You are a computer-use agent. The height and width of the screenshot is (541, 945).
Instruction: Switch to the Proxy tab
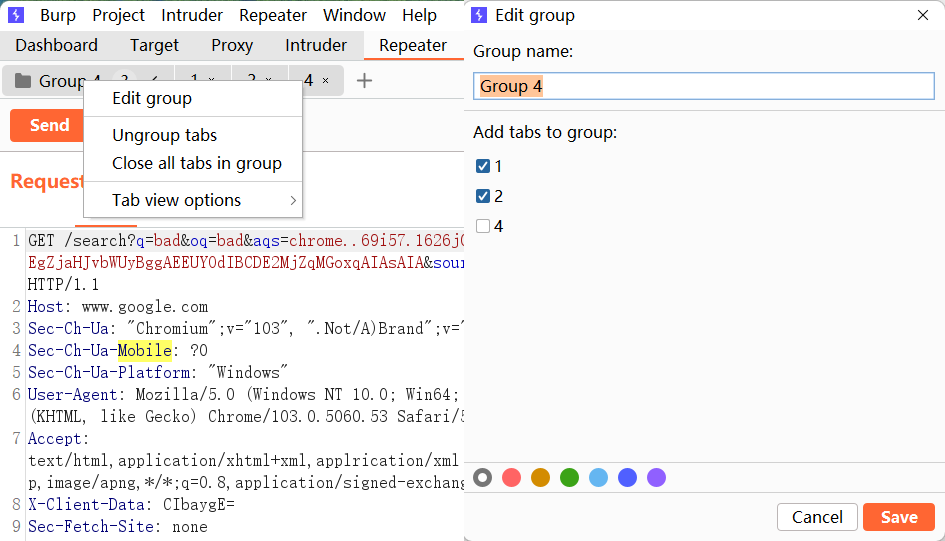coord(232,45)
